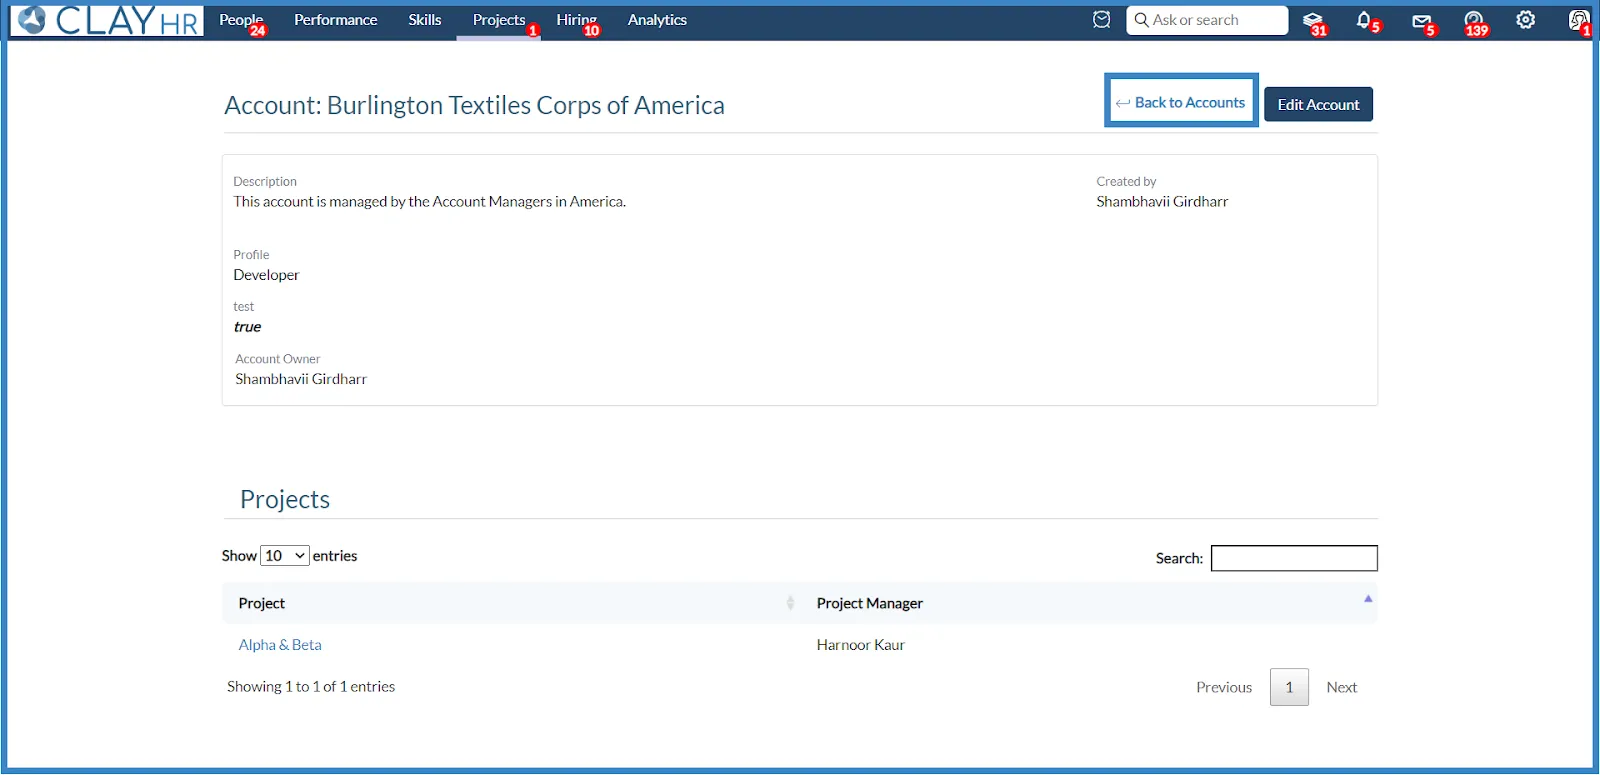The image size is (1600, 775).
Task: Click the ClayHR logo
Action: coord(107,20)
